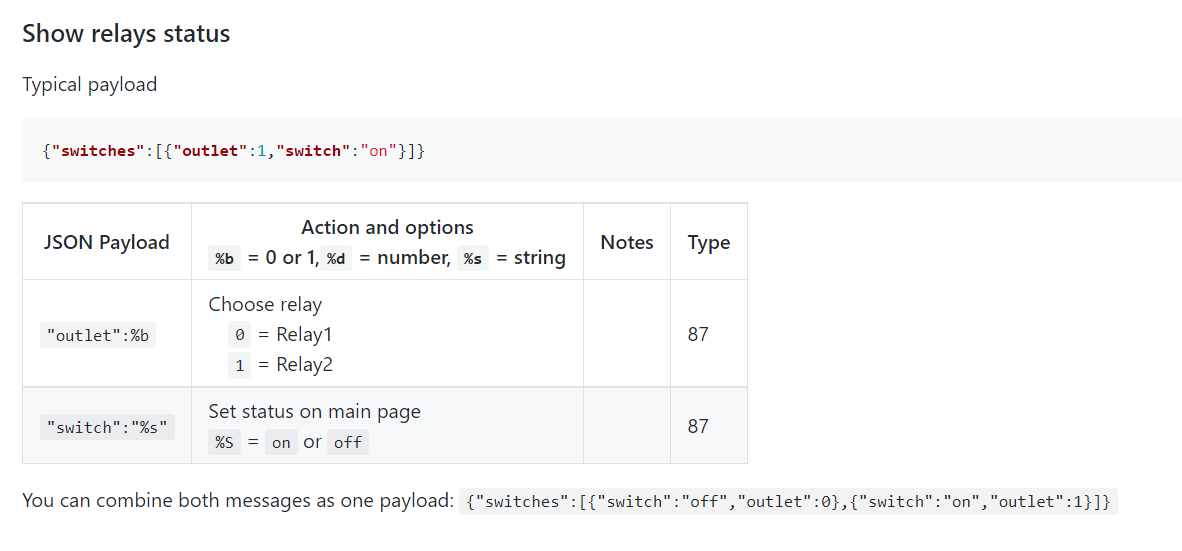Click the "JSON Payload" column header

tap(107, 242)
